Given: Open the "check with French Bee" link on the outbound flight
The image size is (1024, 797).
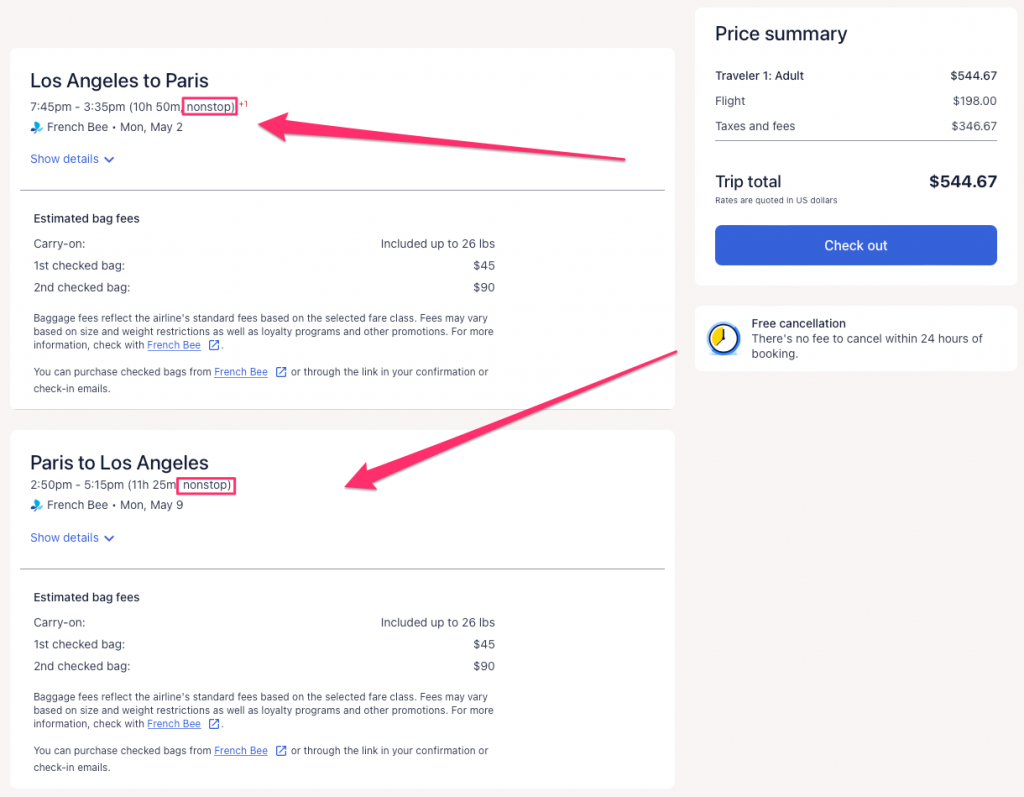Looking at the screenshot, I should (x=174, y=346).
